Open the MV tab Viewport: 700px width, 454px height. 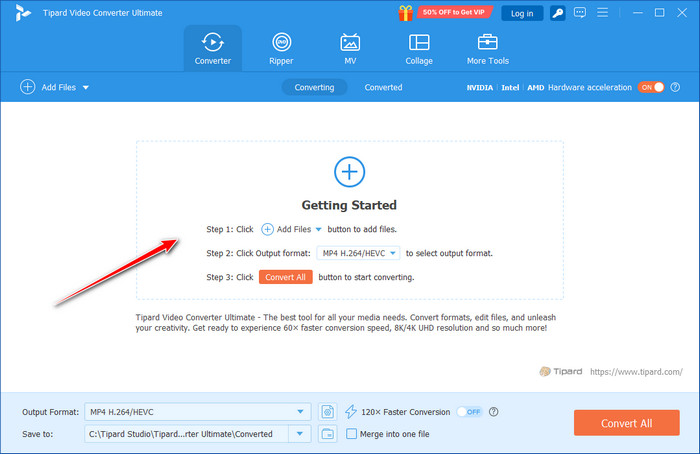(x=350, y=49)
